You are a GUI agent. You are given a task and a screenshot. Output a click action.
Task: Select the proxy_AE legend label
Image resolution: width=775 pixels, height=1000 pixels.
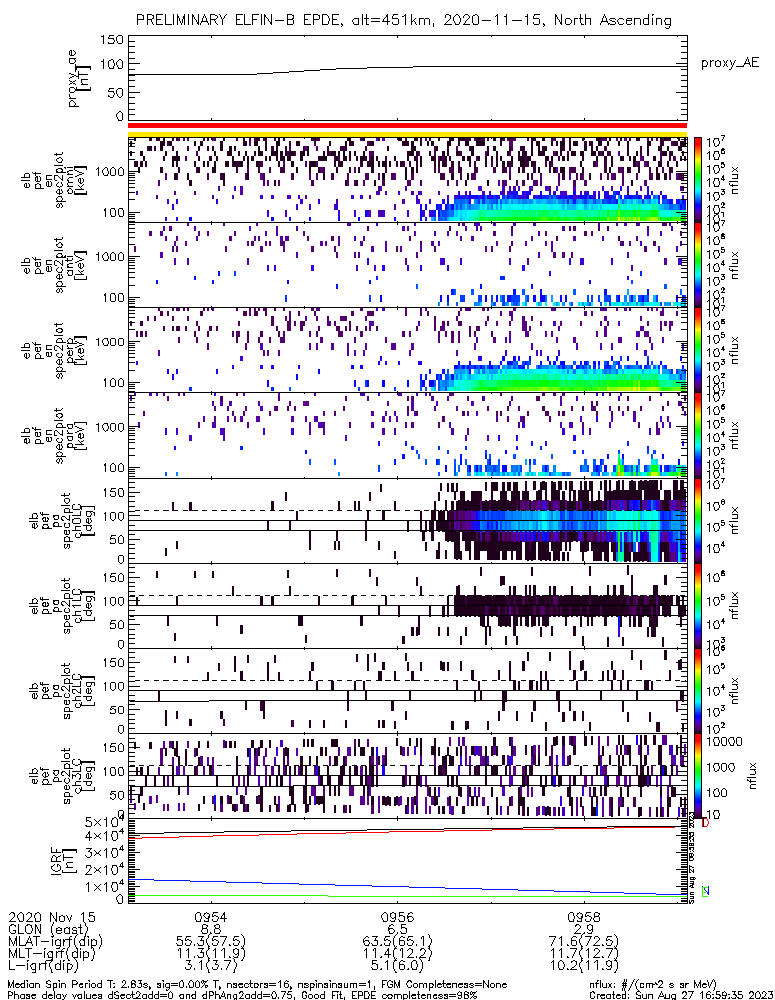tap(729, 63)
